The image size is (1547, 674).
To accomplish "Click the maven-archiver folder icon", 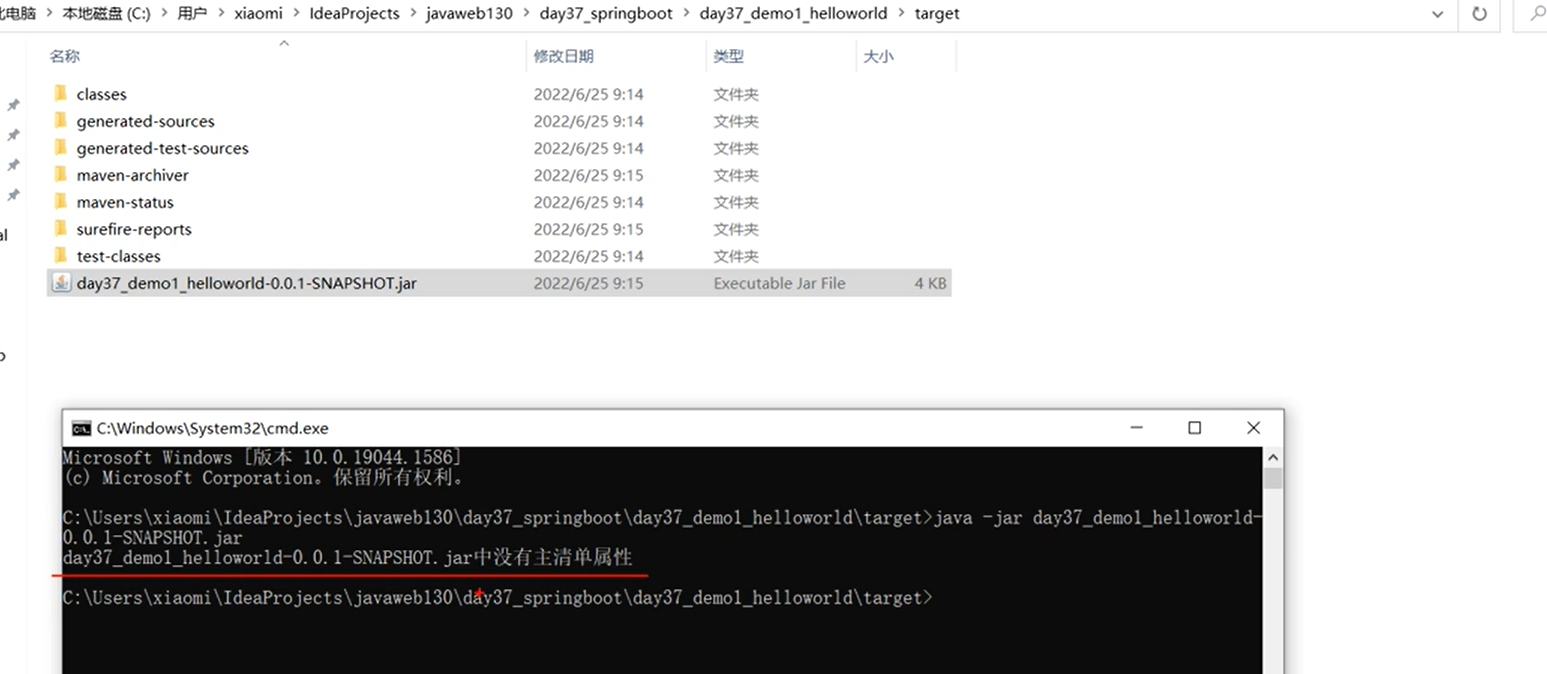I will tap(60, 175).
